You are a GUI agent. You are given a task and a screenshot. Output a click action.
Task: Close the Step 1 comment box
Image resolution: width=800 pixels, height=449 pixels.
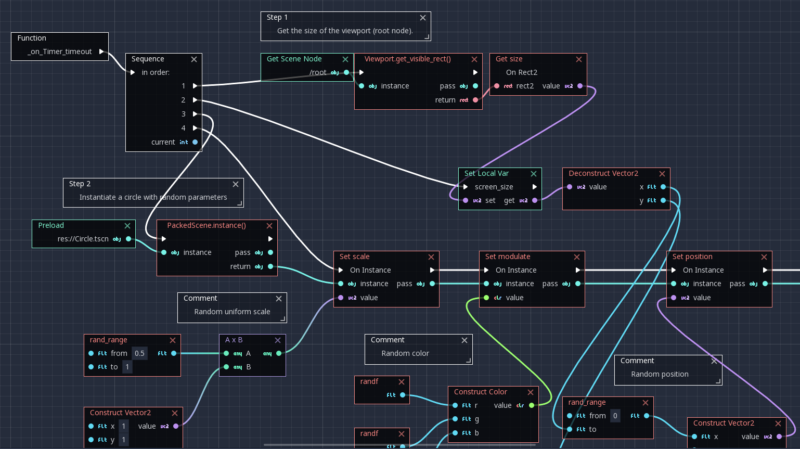tap(422, 18)
